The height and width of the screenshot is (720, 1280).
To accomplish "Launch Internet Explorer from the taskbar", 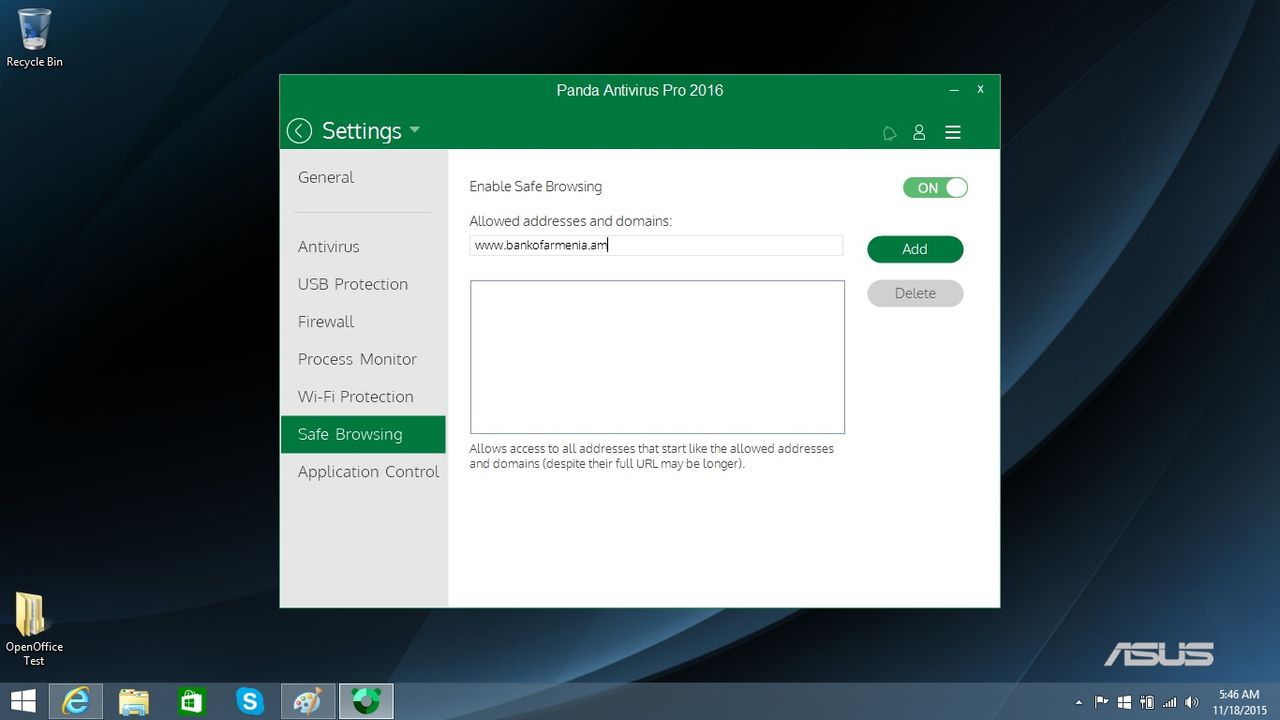I will 75,701.
